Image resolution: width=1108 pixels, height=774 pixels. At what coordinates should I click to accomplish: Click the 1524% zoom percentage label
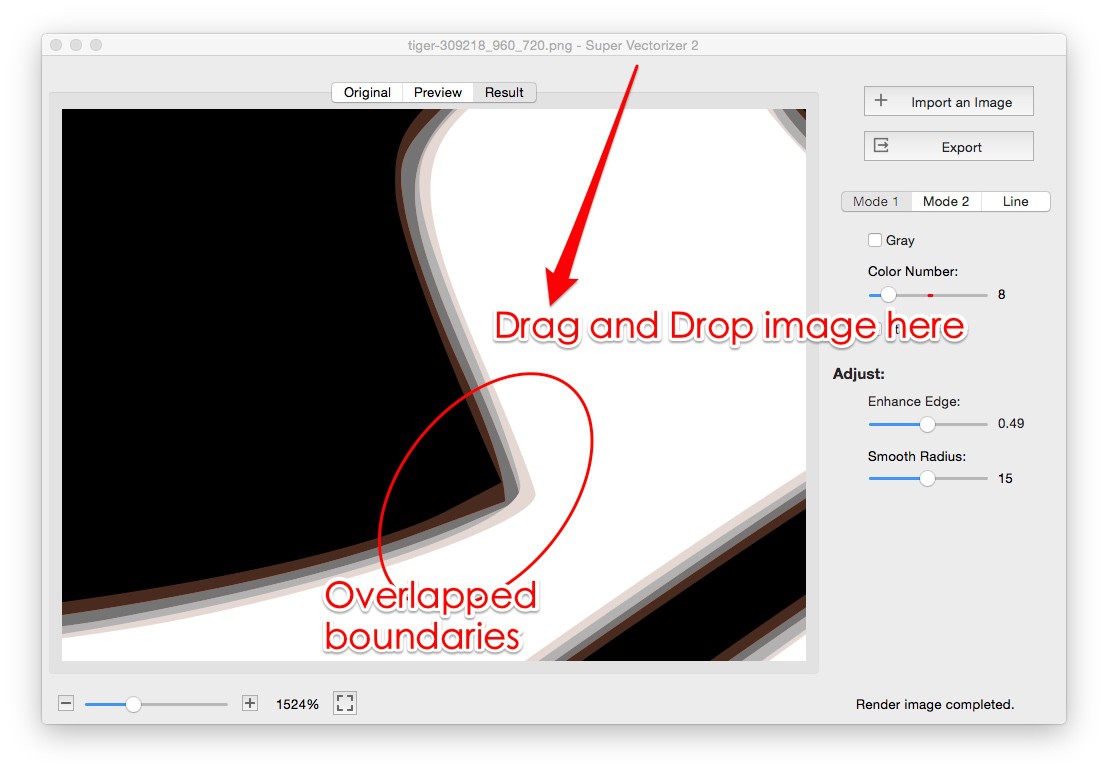pos(297,703)
